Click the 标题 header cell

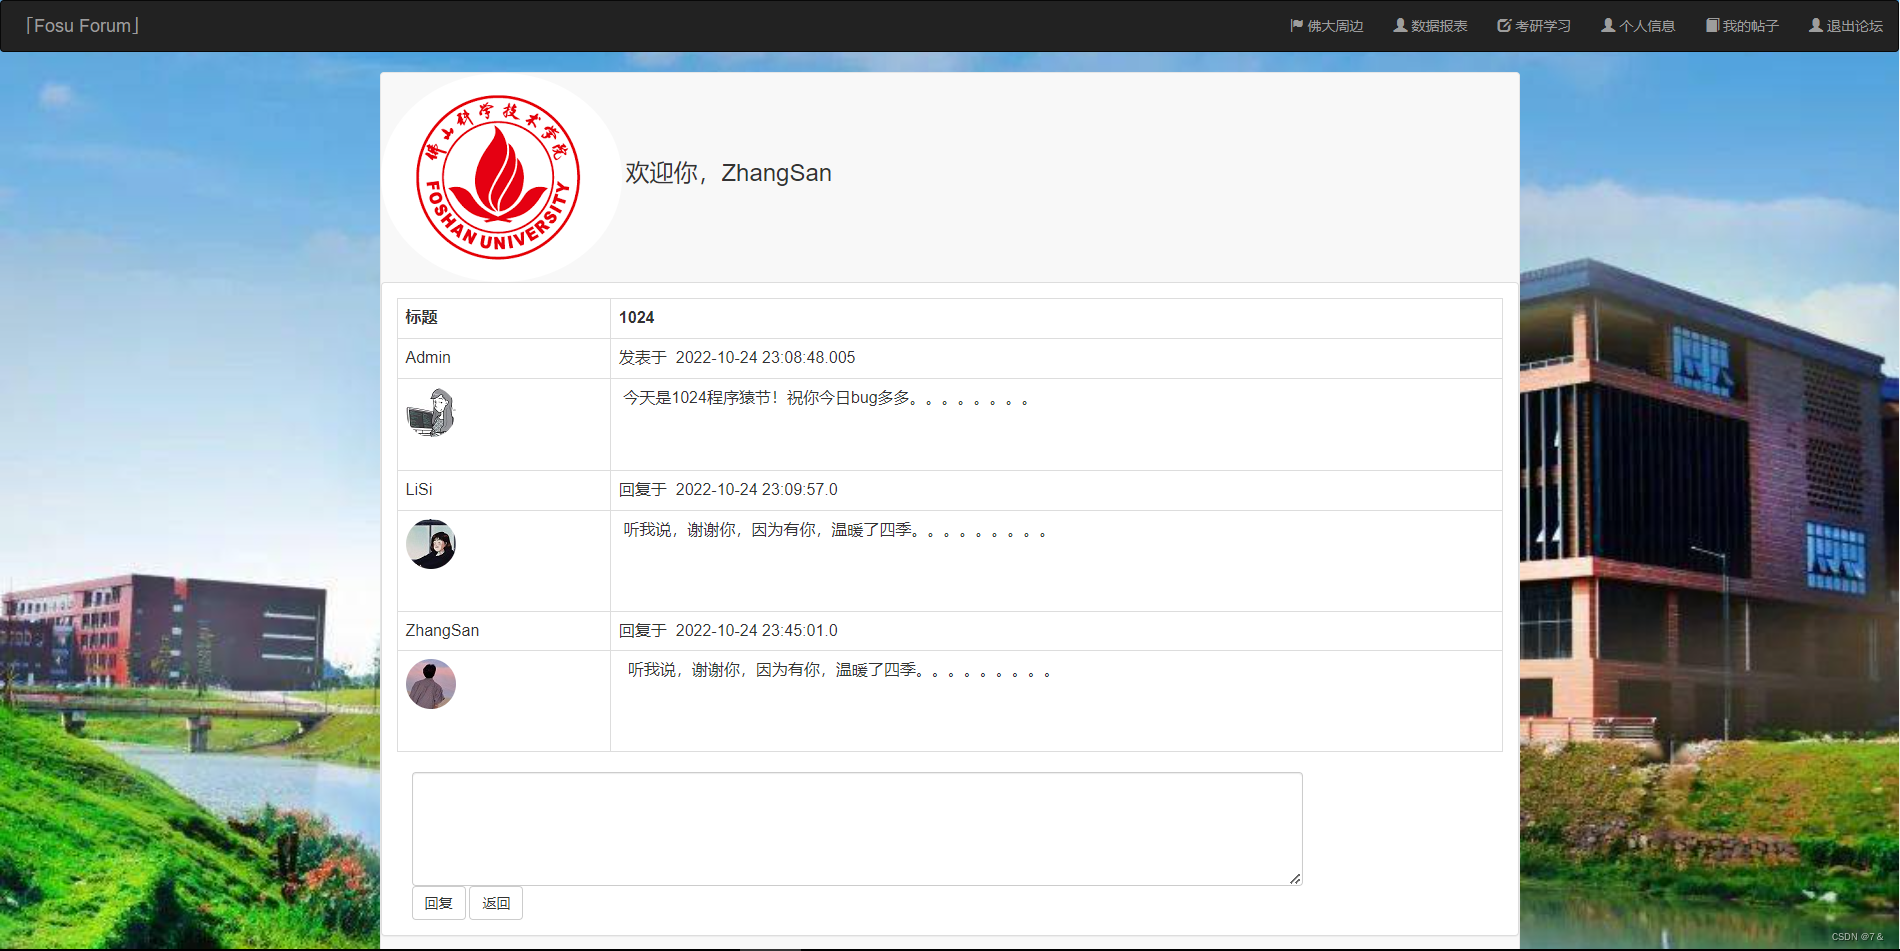pyautogui.click(x=504, y=318)
